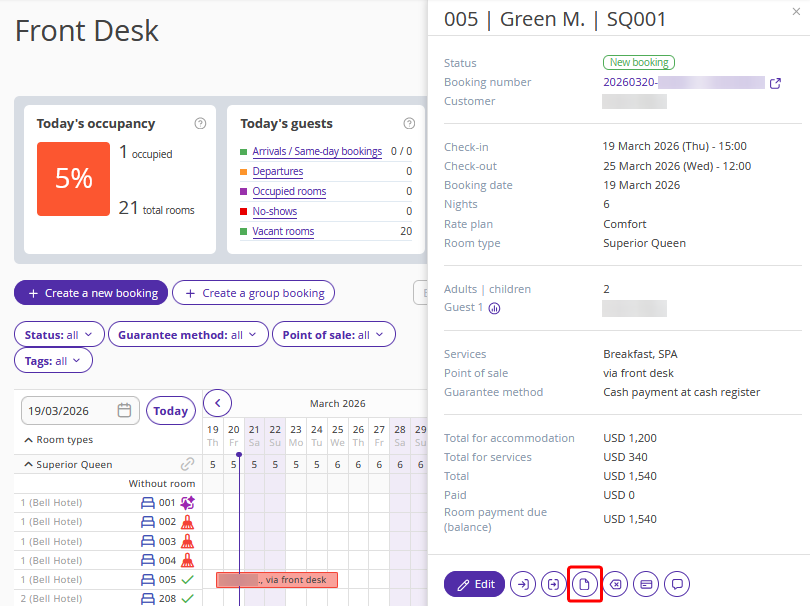Open the booking documents icon
This screenshot has height=606, width=810.
point(584,584)
